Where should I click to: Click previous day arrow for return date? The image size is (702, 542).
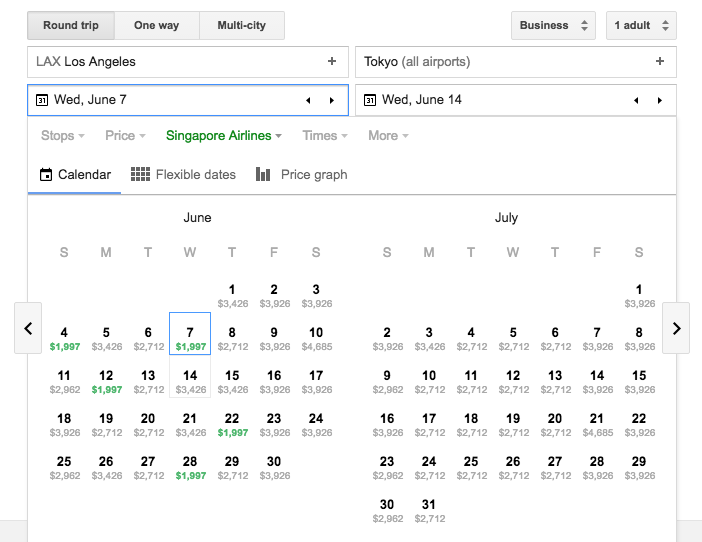(x=636, y=100)
